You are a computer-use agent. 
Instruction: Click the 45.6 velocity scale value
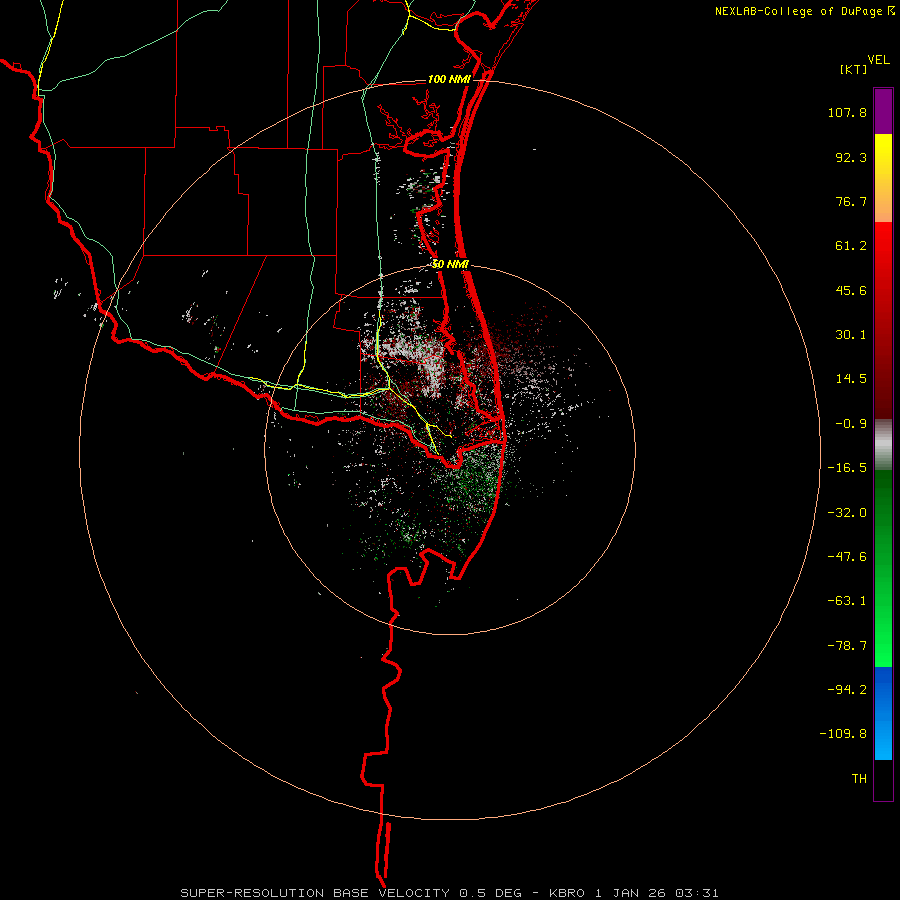851,290
